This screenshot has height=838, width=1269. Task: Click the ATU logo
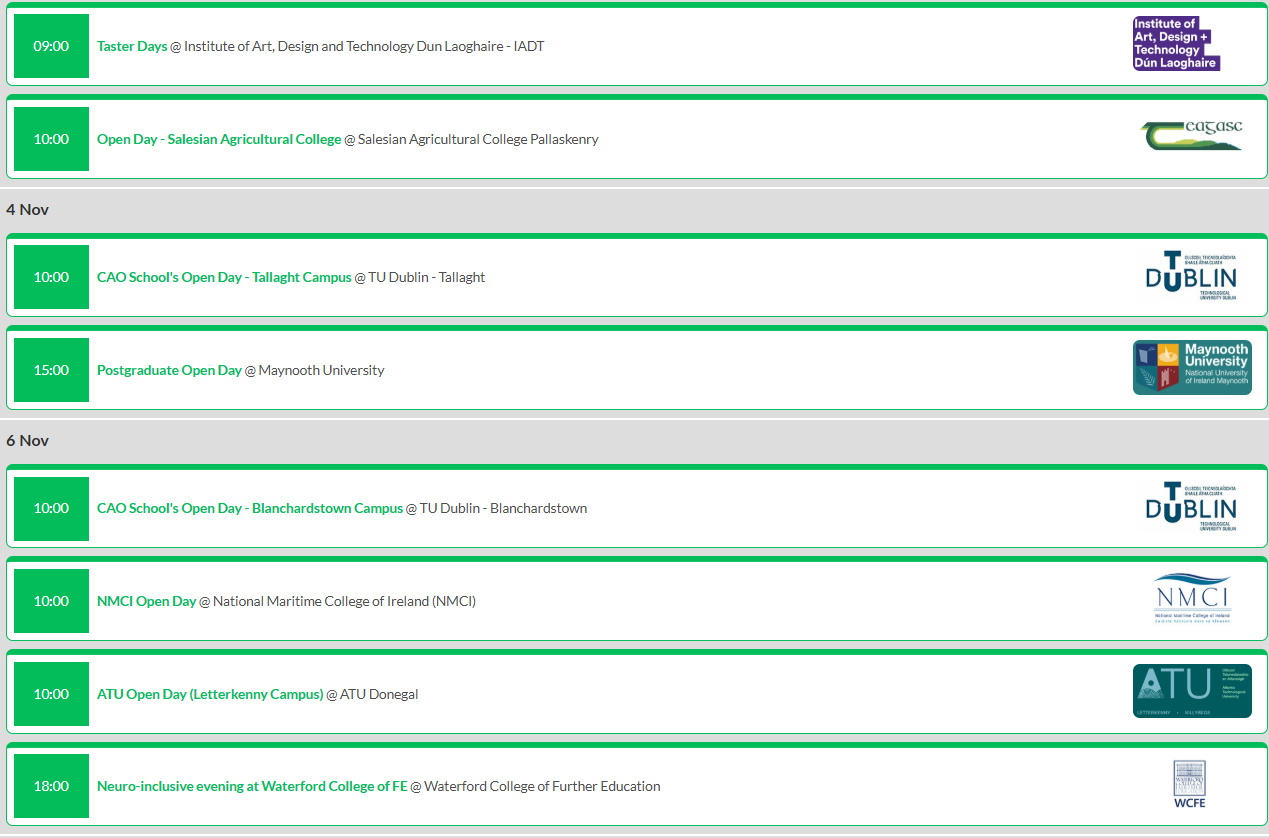pos(1191,691)
